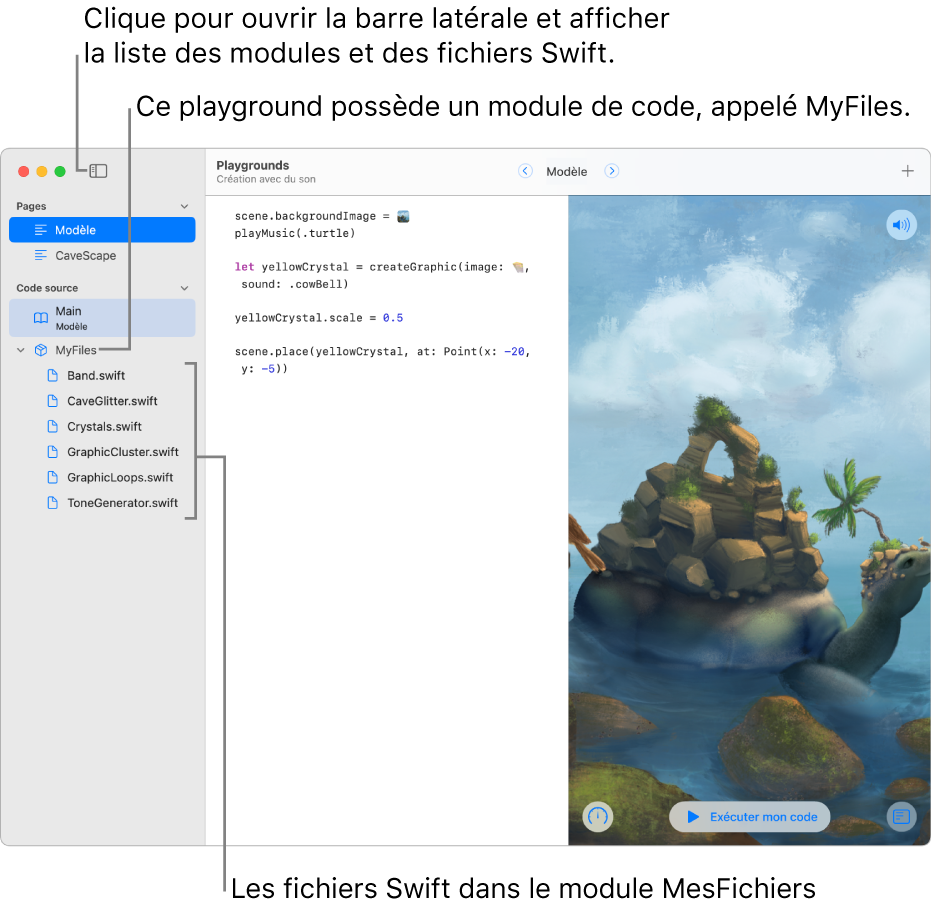Go to the next page with the right chevron
The width and height of the screenshot is (931, 910).
(x=612, y=171)
